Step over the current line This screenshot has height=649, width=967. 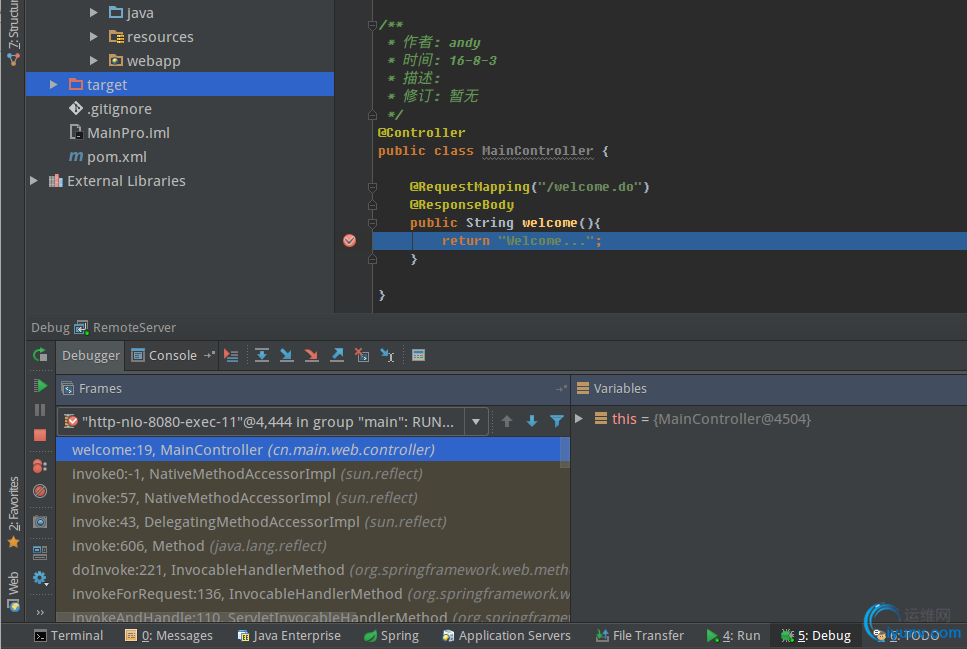point(262,355)
